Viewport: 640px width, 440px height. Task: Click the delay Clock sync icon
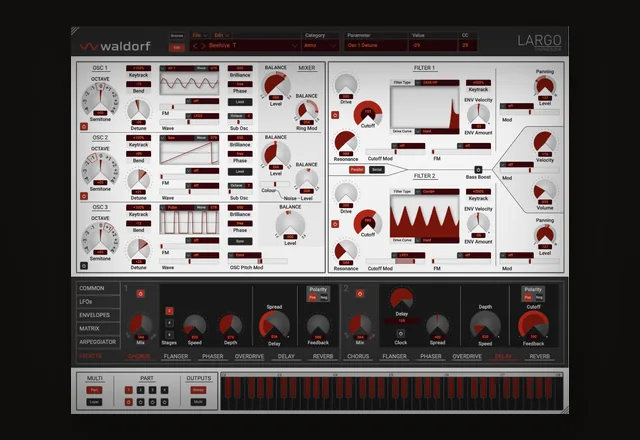point(400,333)
